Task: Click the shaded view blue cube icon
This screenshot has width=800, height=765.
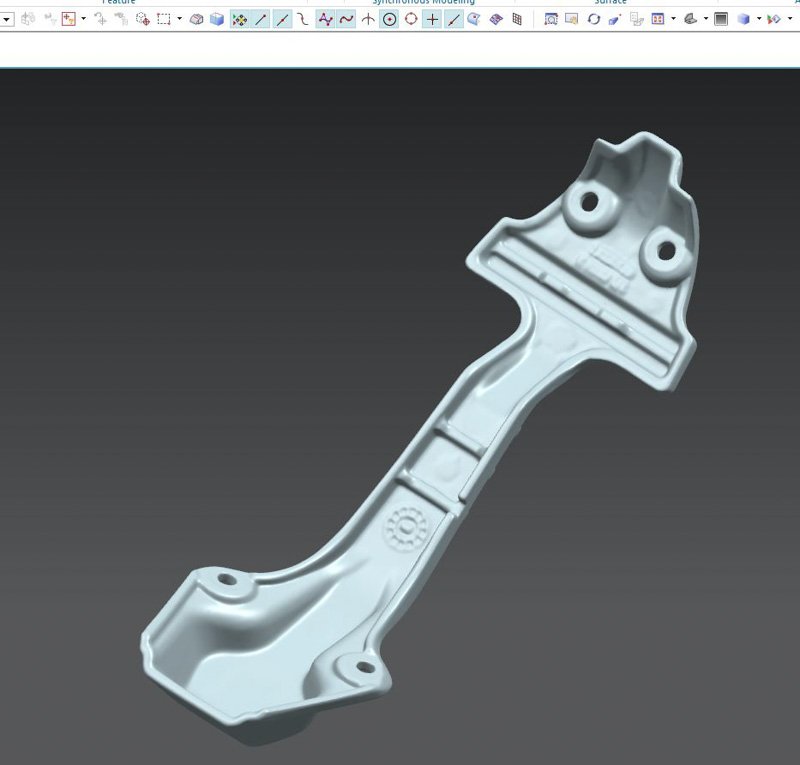Action: (x=743, y=18)
